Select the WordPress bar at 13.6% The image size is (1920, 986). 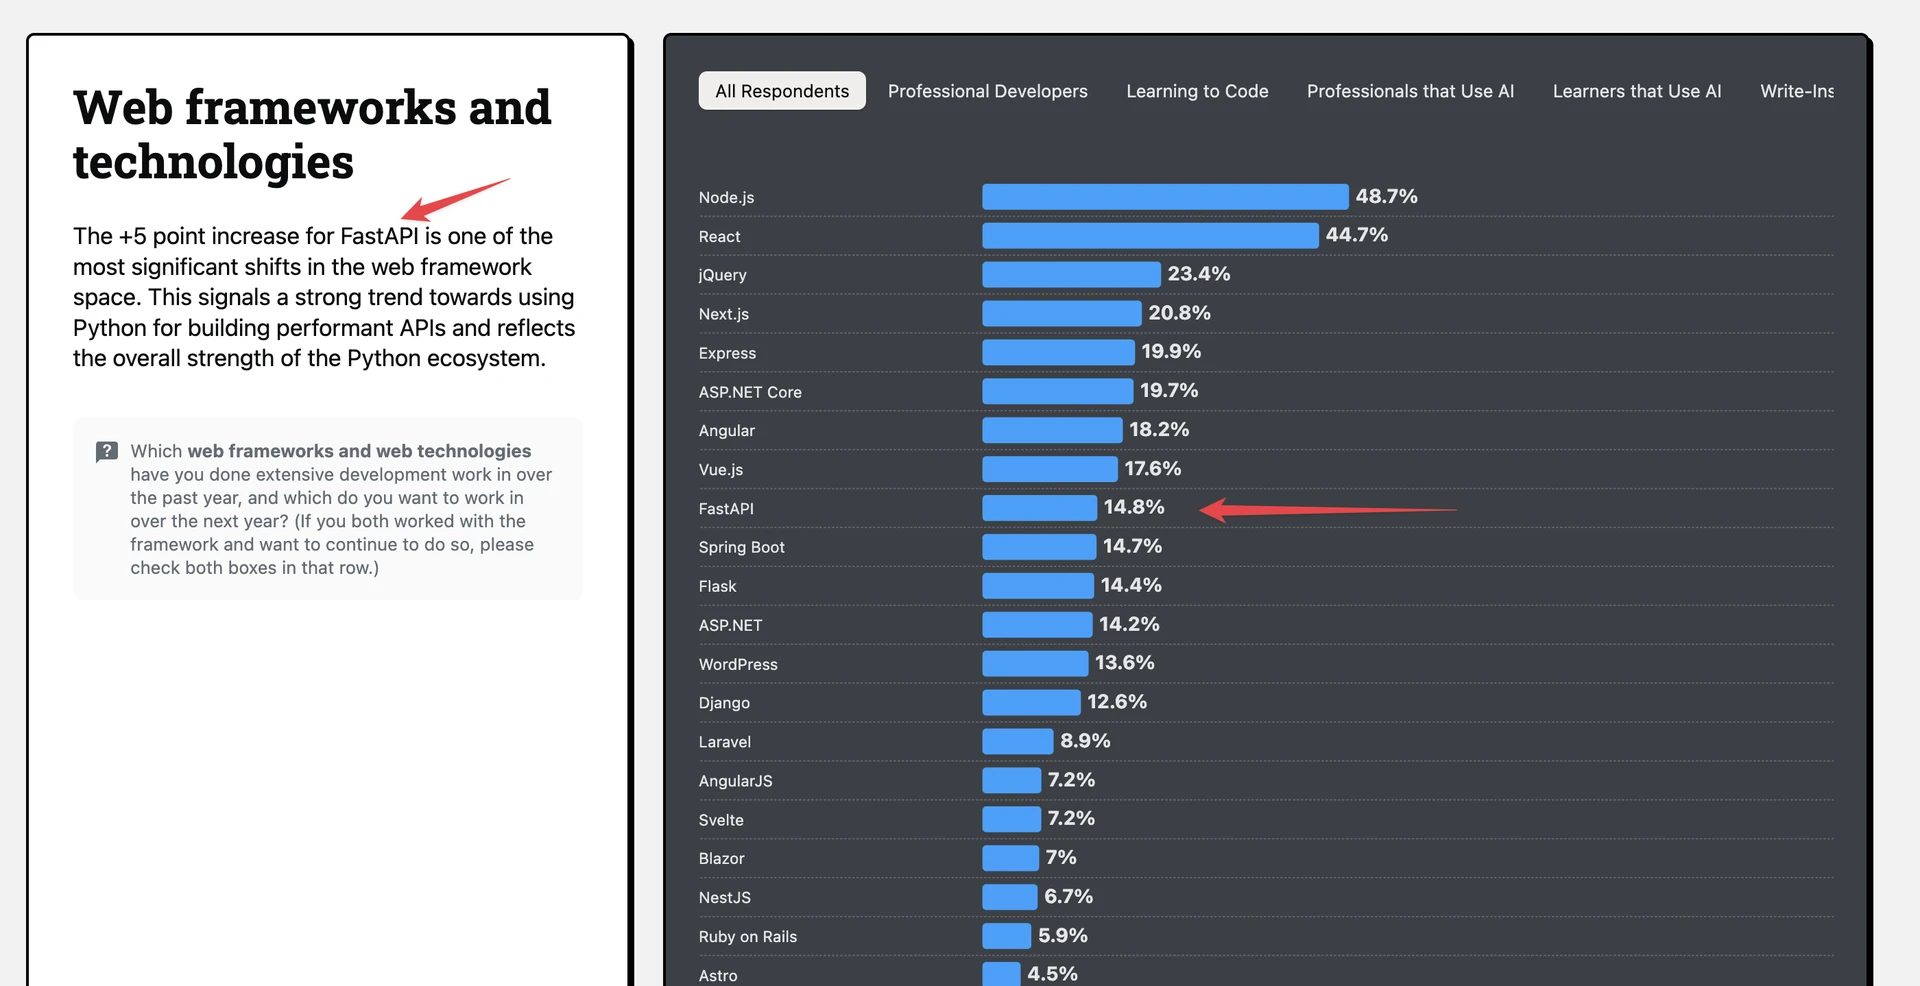click(1035, 663)
